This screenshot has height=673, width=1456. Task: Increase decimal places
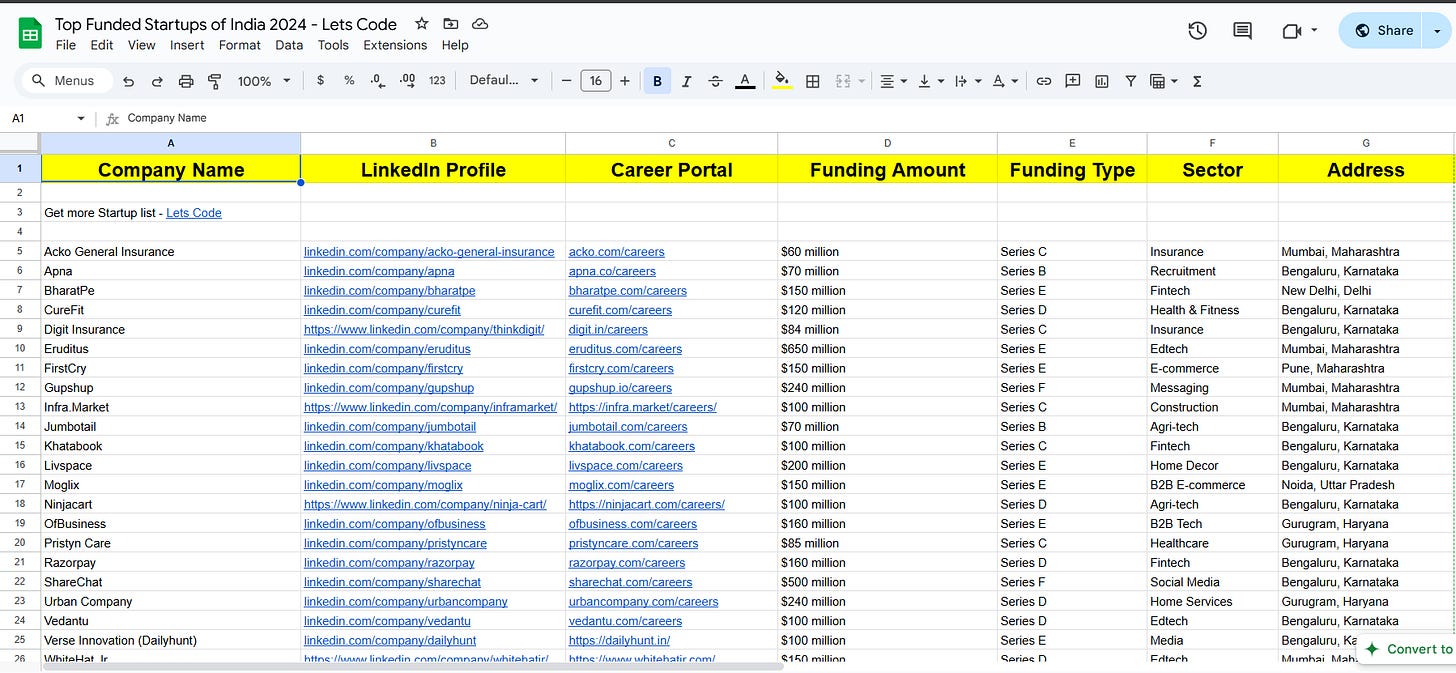click(x=407, y=81)
